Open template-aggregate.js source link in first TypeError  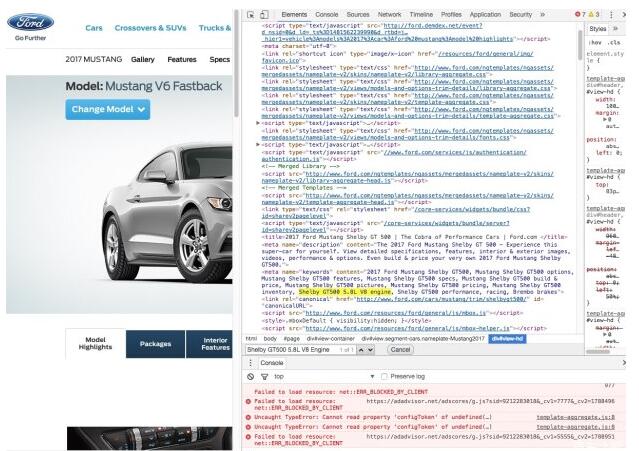[575, 417]
